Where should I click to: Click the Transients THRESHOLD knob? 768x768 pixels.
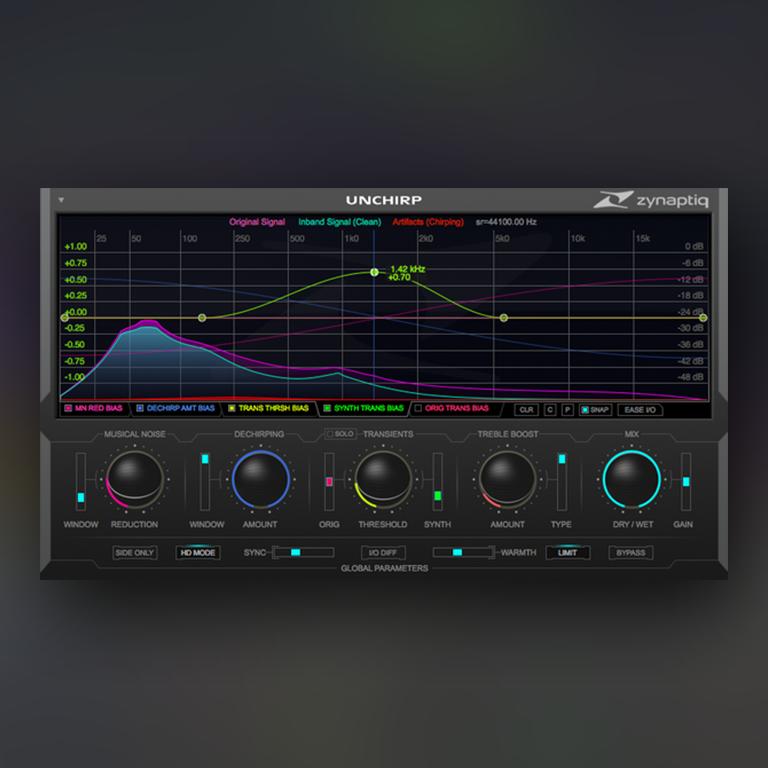click(x=383, y=479)
